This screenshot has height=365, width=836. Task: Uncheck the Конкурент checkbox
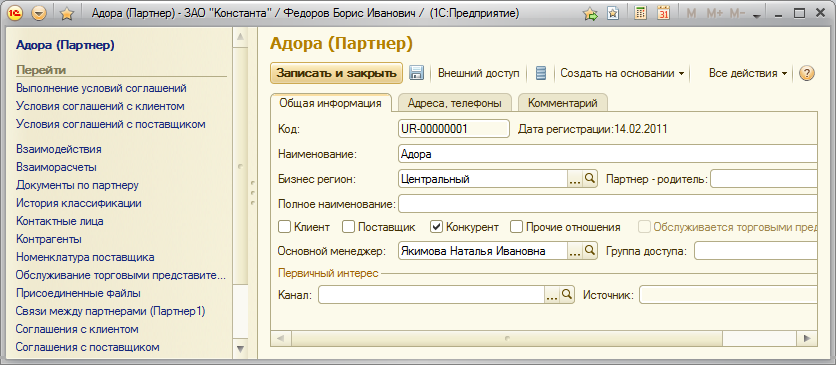(x=437, y=227)
